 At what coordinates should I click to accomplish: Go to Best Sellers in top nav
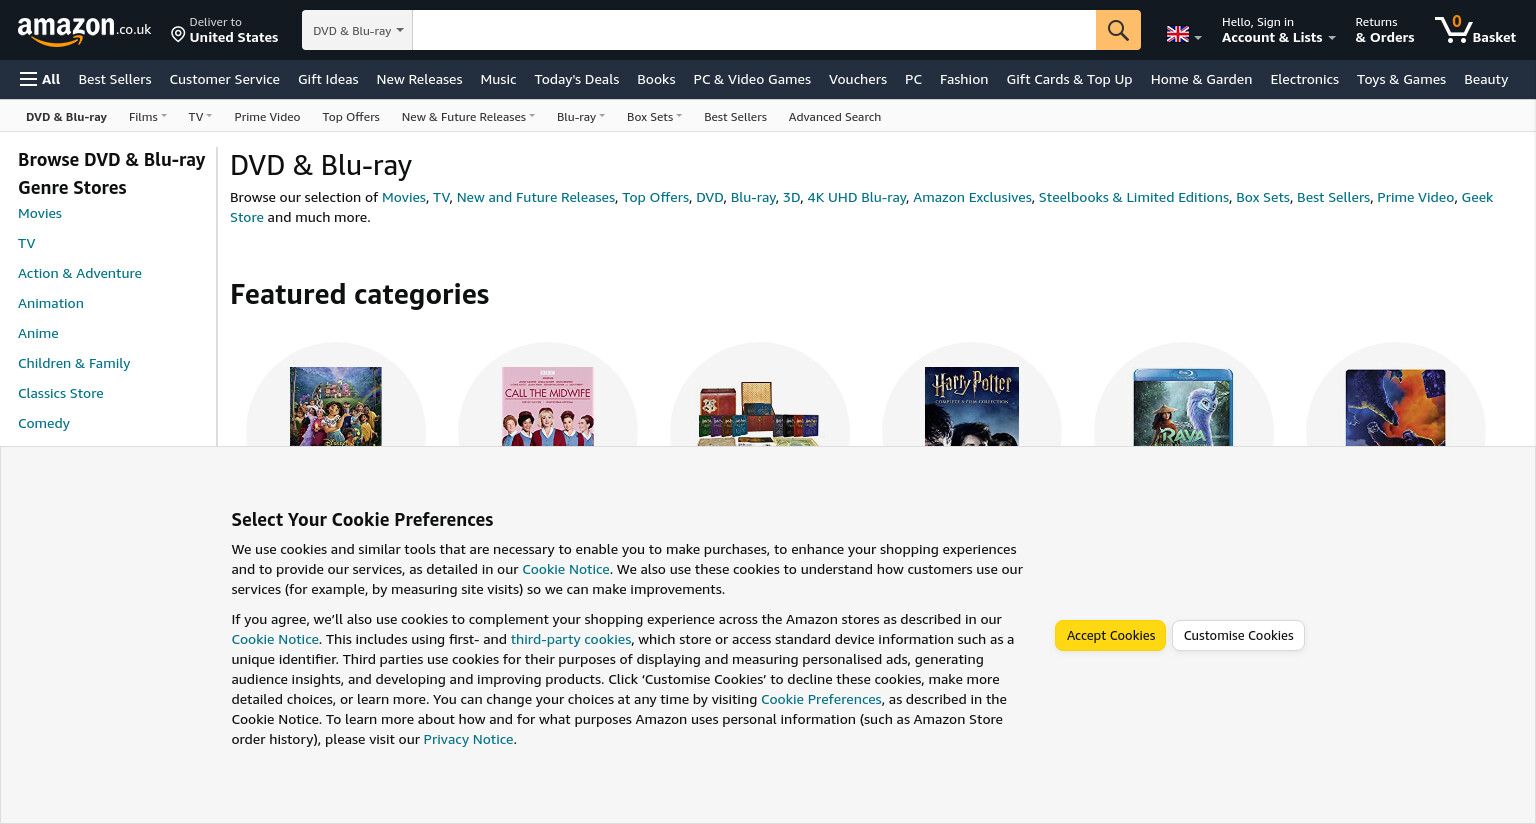(115, 79)
